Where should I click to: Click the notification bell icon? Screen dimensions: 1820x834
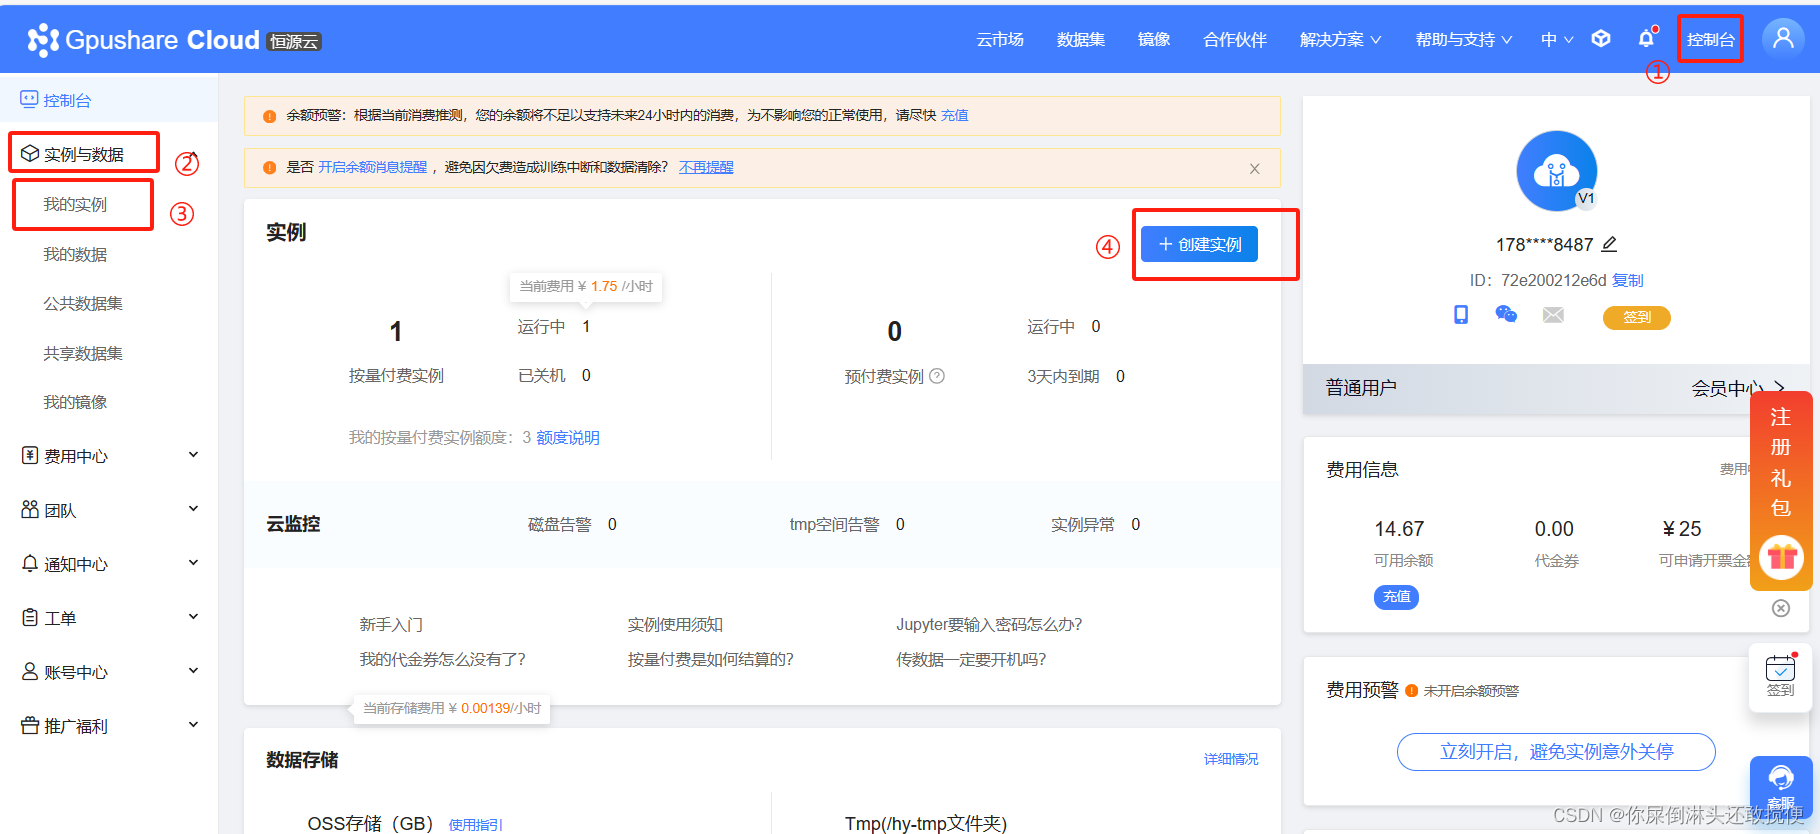point(1646,39)
